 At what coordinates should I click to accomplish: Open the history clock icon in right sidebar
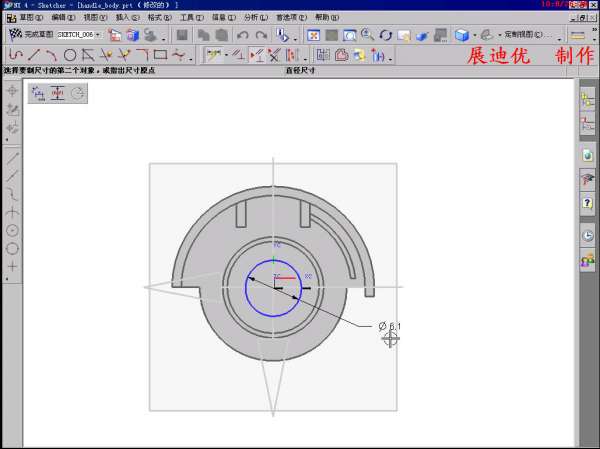click(588, 236)
